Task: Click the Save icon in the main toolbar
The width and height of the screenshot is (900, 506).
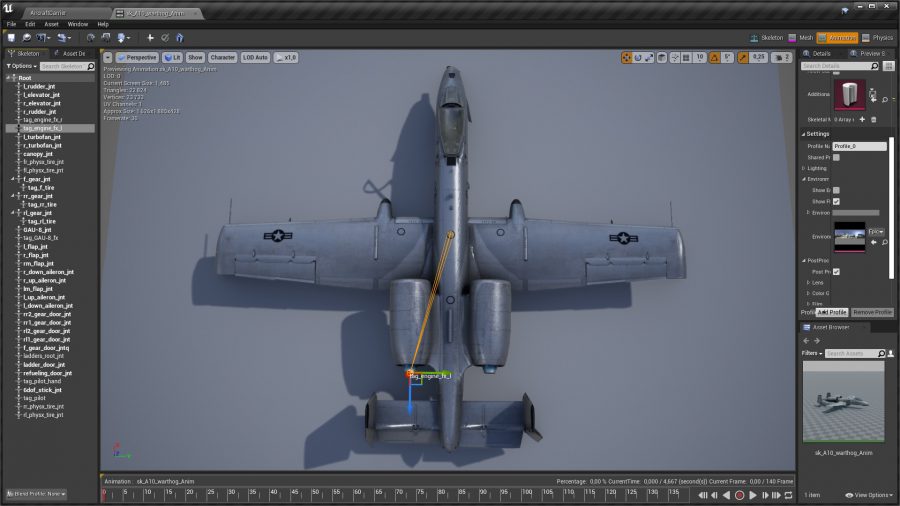Action: pos(11,38)
